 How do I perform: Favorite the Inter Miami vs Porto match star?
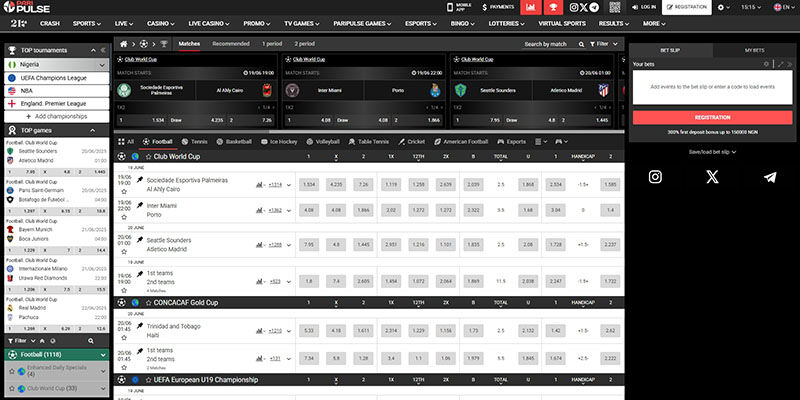[123, 217]
